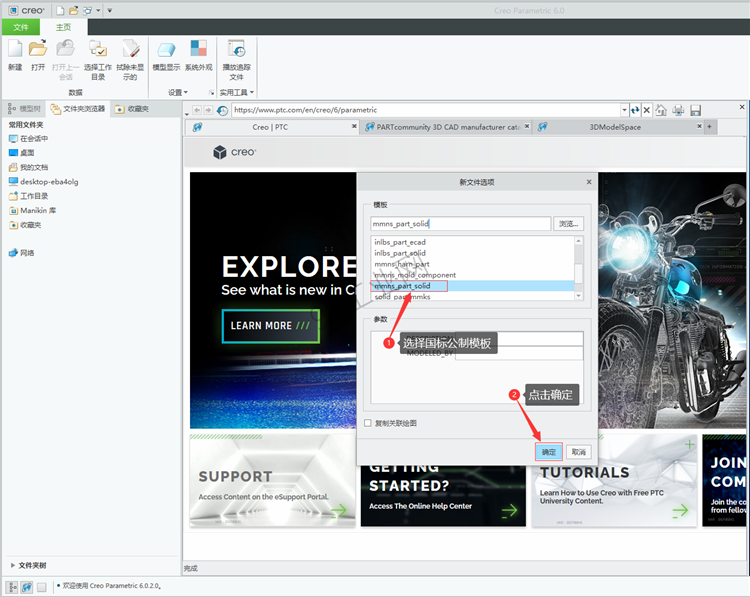Click the browser home icon
Viewport: 750px width, 597px height.
tap(662, 111)
